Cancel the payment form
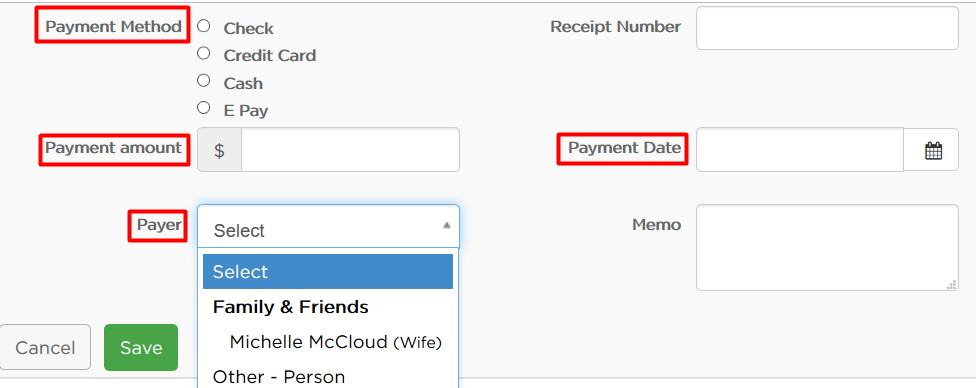This screenshot has width=976, height=388. point(45,348)
